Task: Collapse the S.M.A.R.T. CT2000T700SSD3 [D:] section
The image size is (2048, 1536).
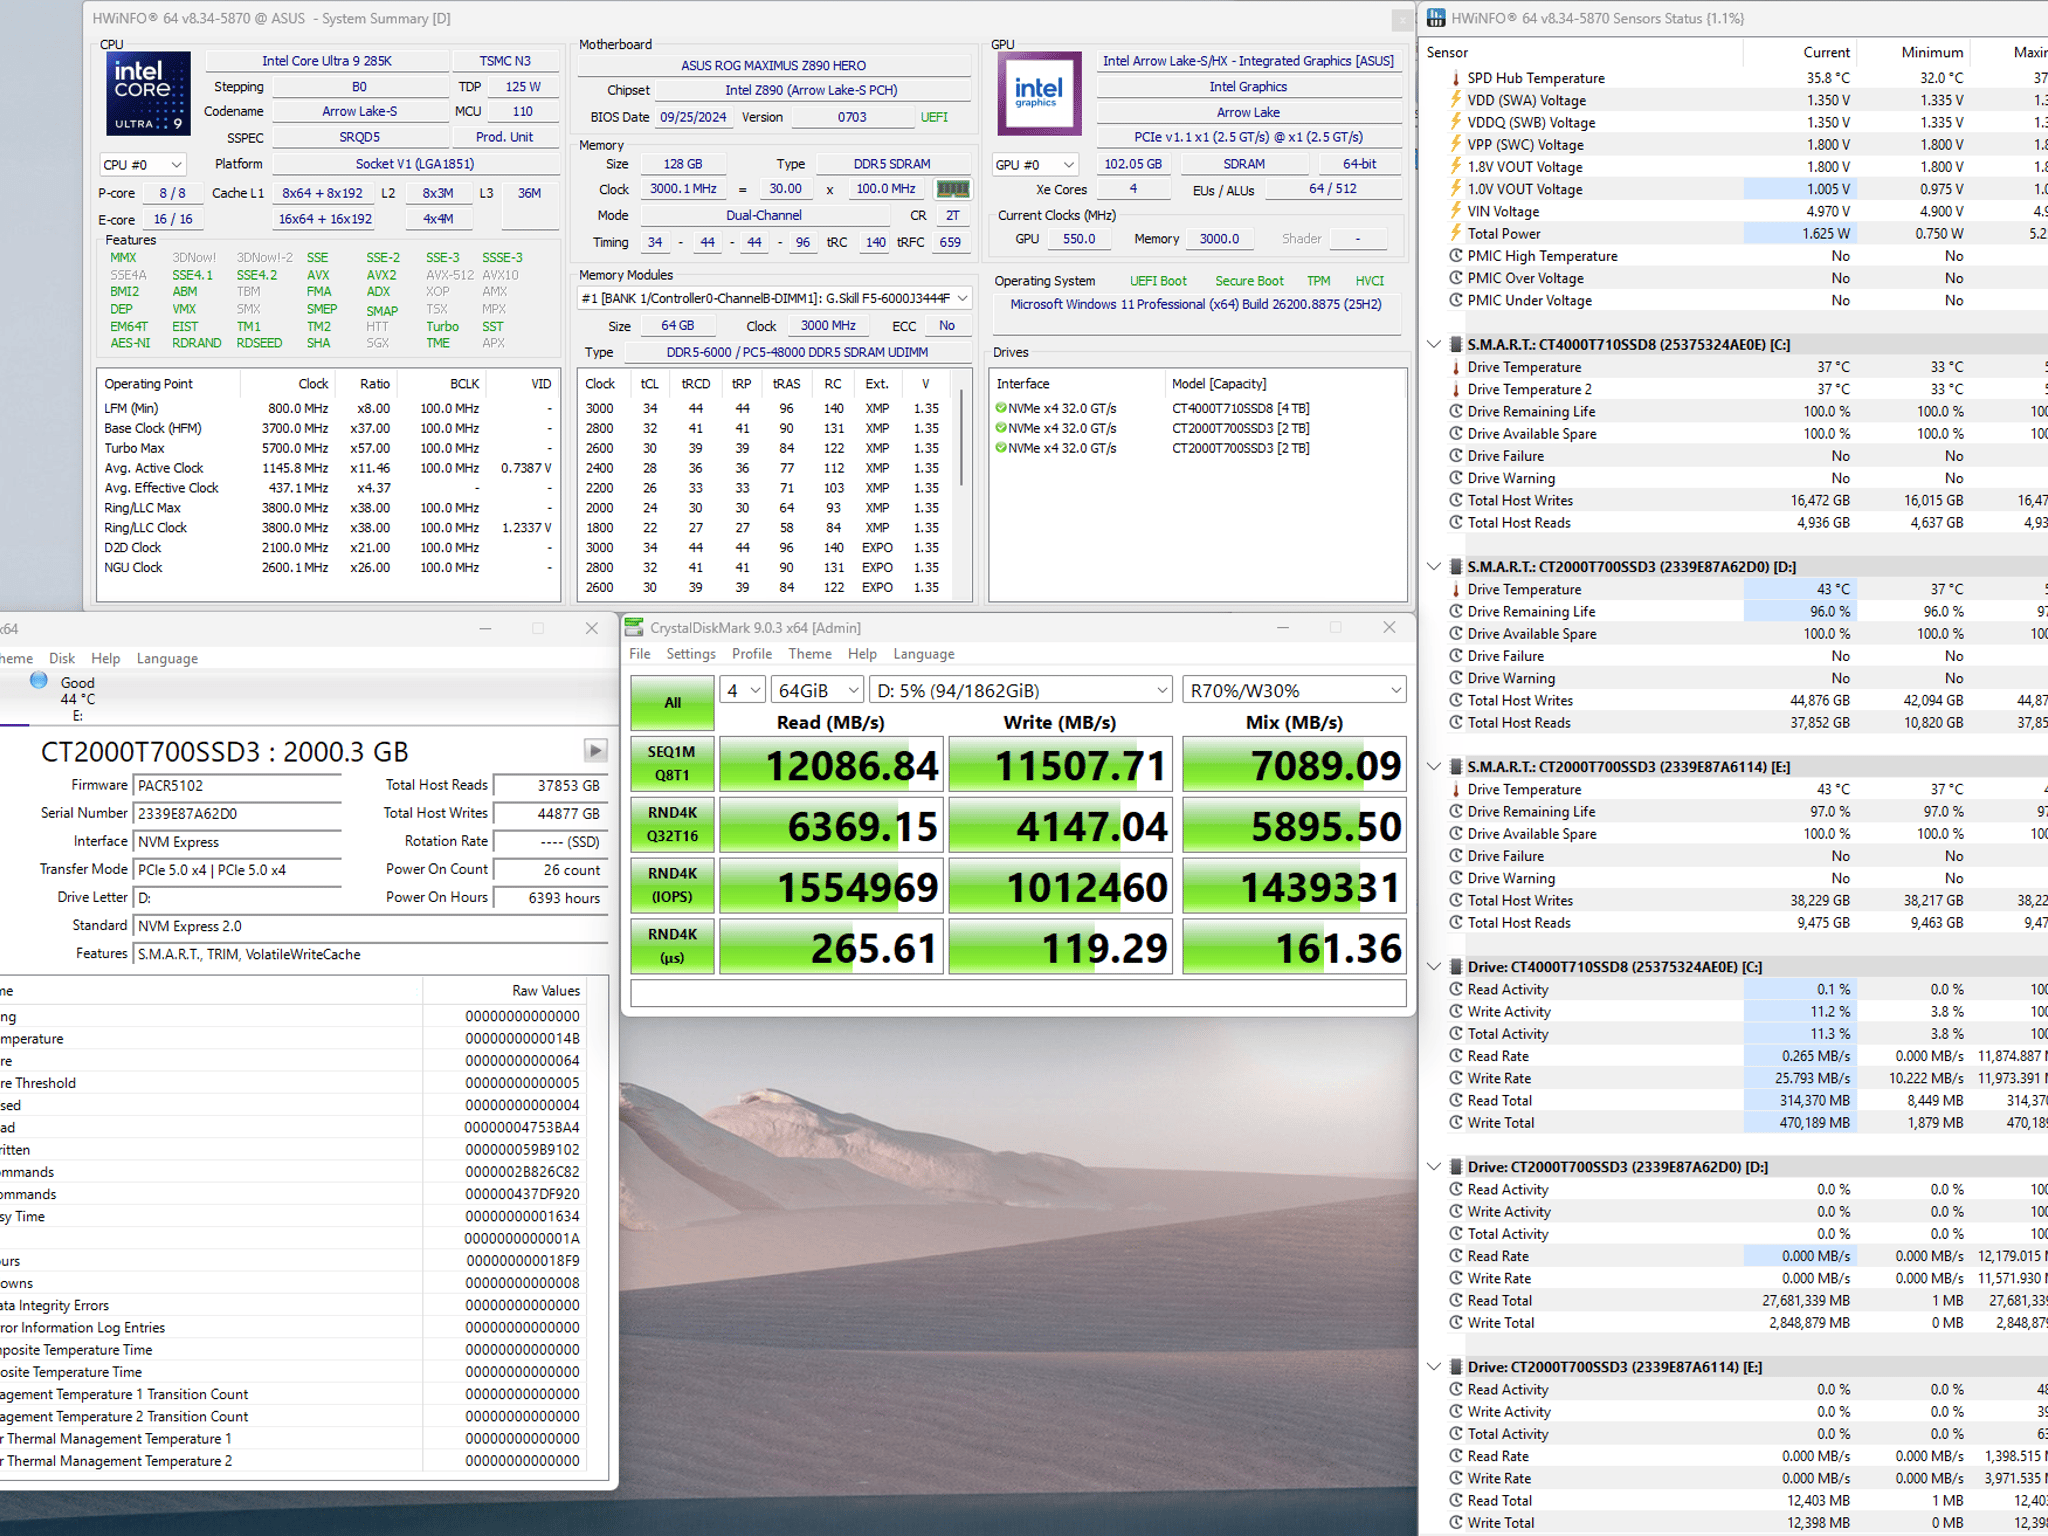Action: pyautogui.click(x=1434, y=566)
